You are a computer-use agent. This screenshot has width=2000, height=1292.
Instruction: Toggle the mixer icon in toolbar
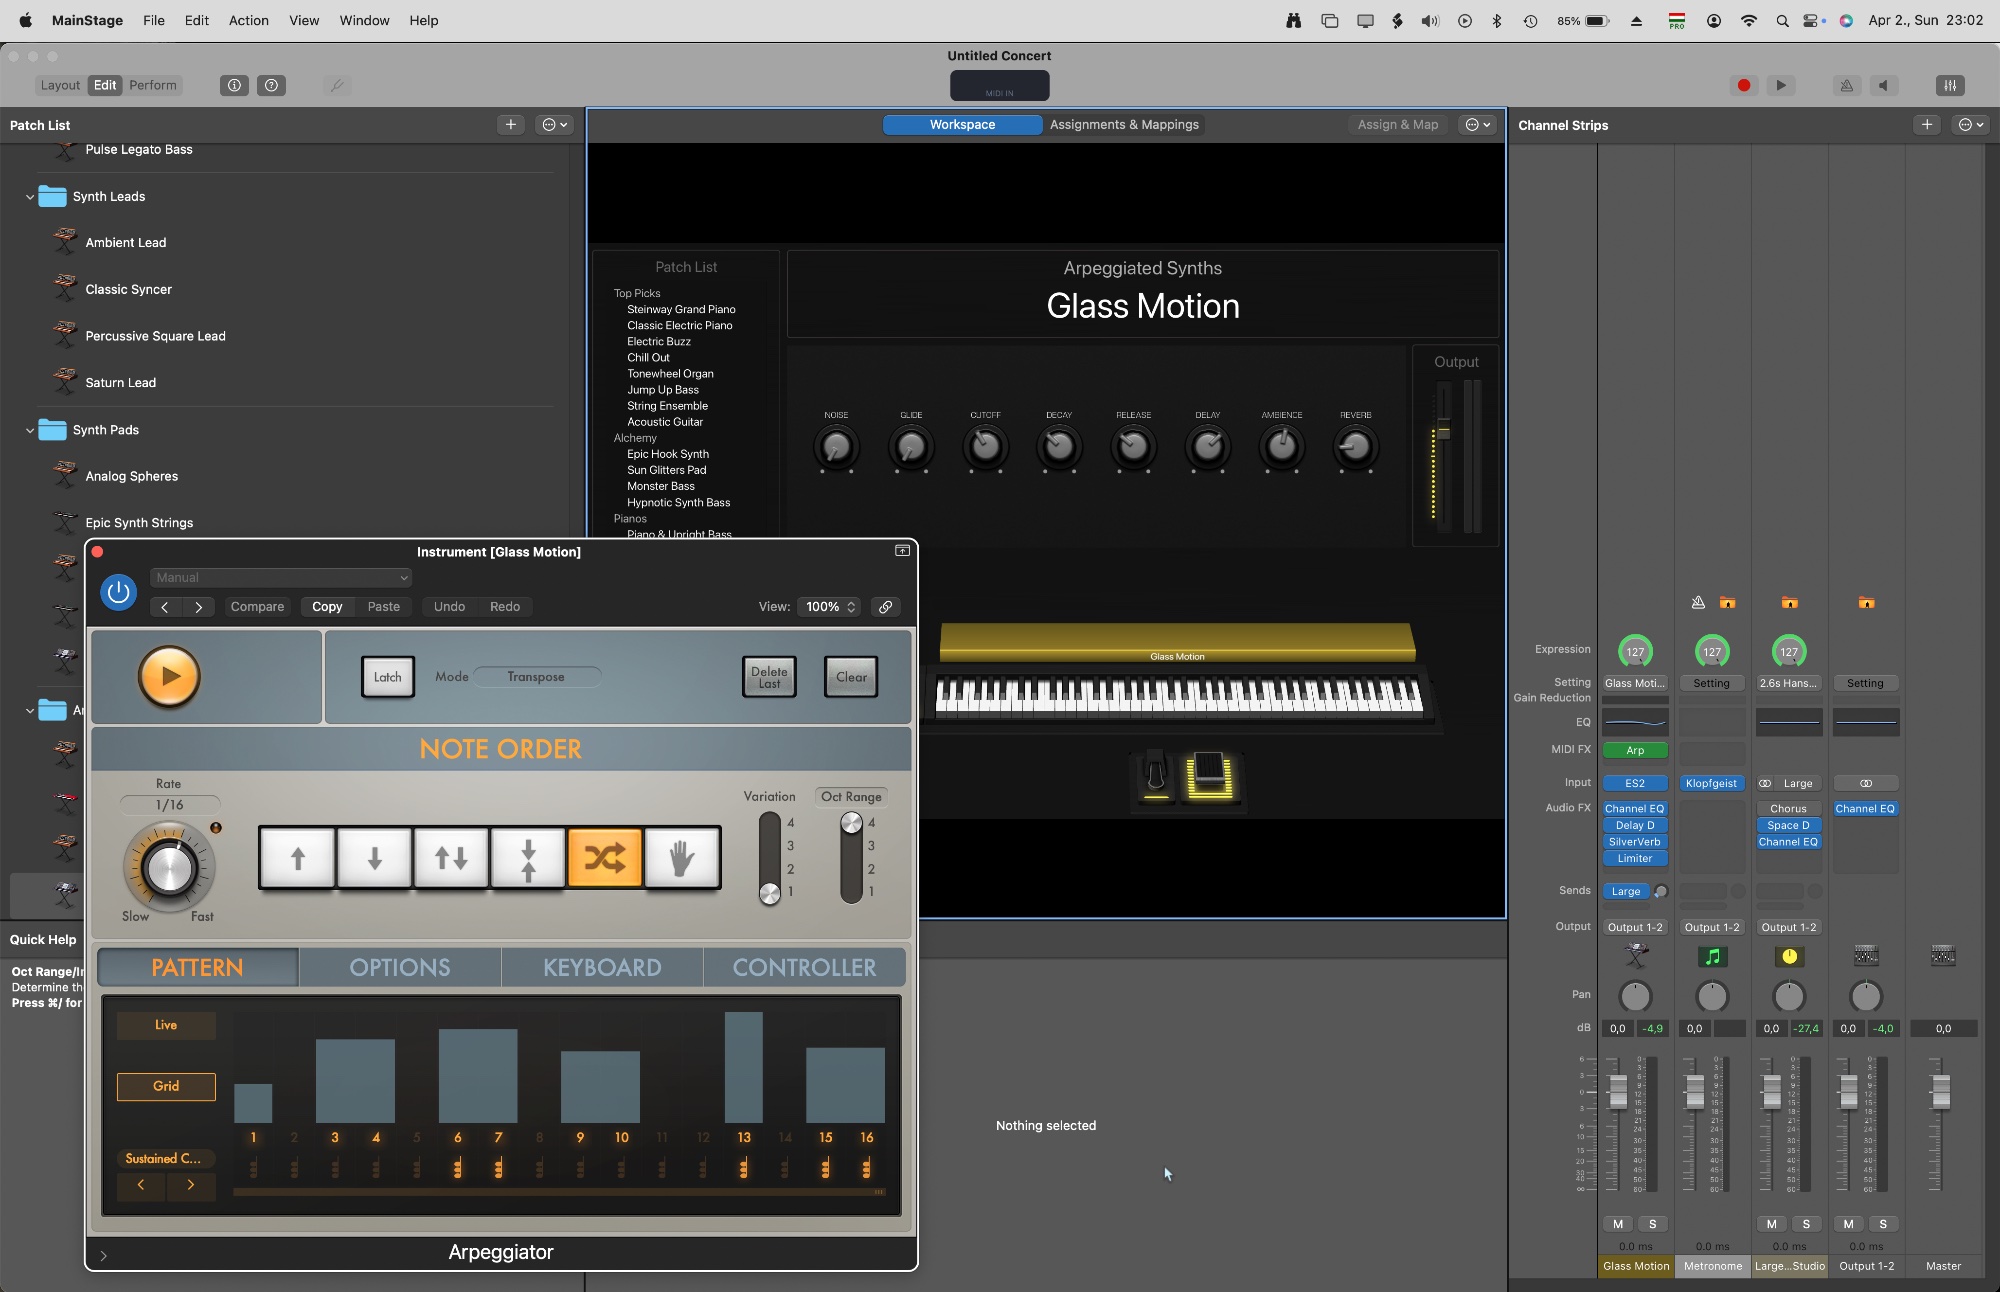(x=1950, y=85)
